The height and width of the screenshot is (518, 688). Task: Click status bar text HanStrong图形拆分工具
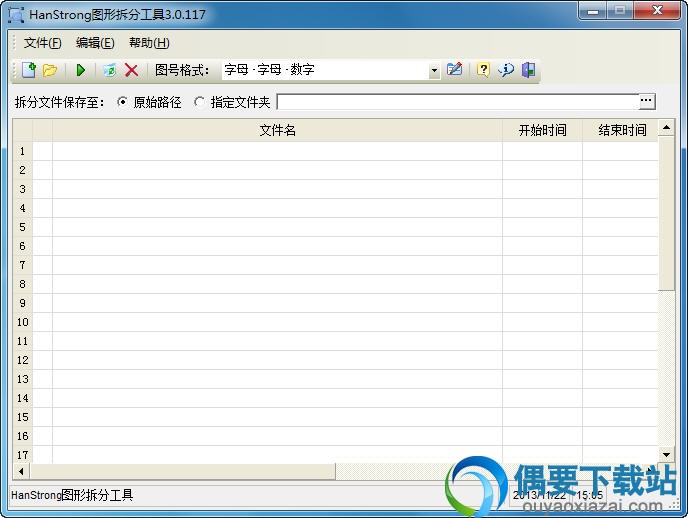(x=72, y=495)
